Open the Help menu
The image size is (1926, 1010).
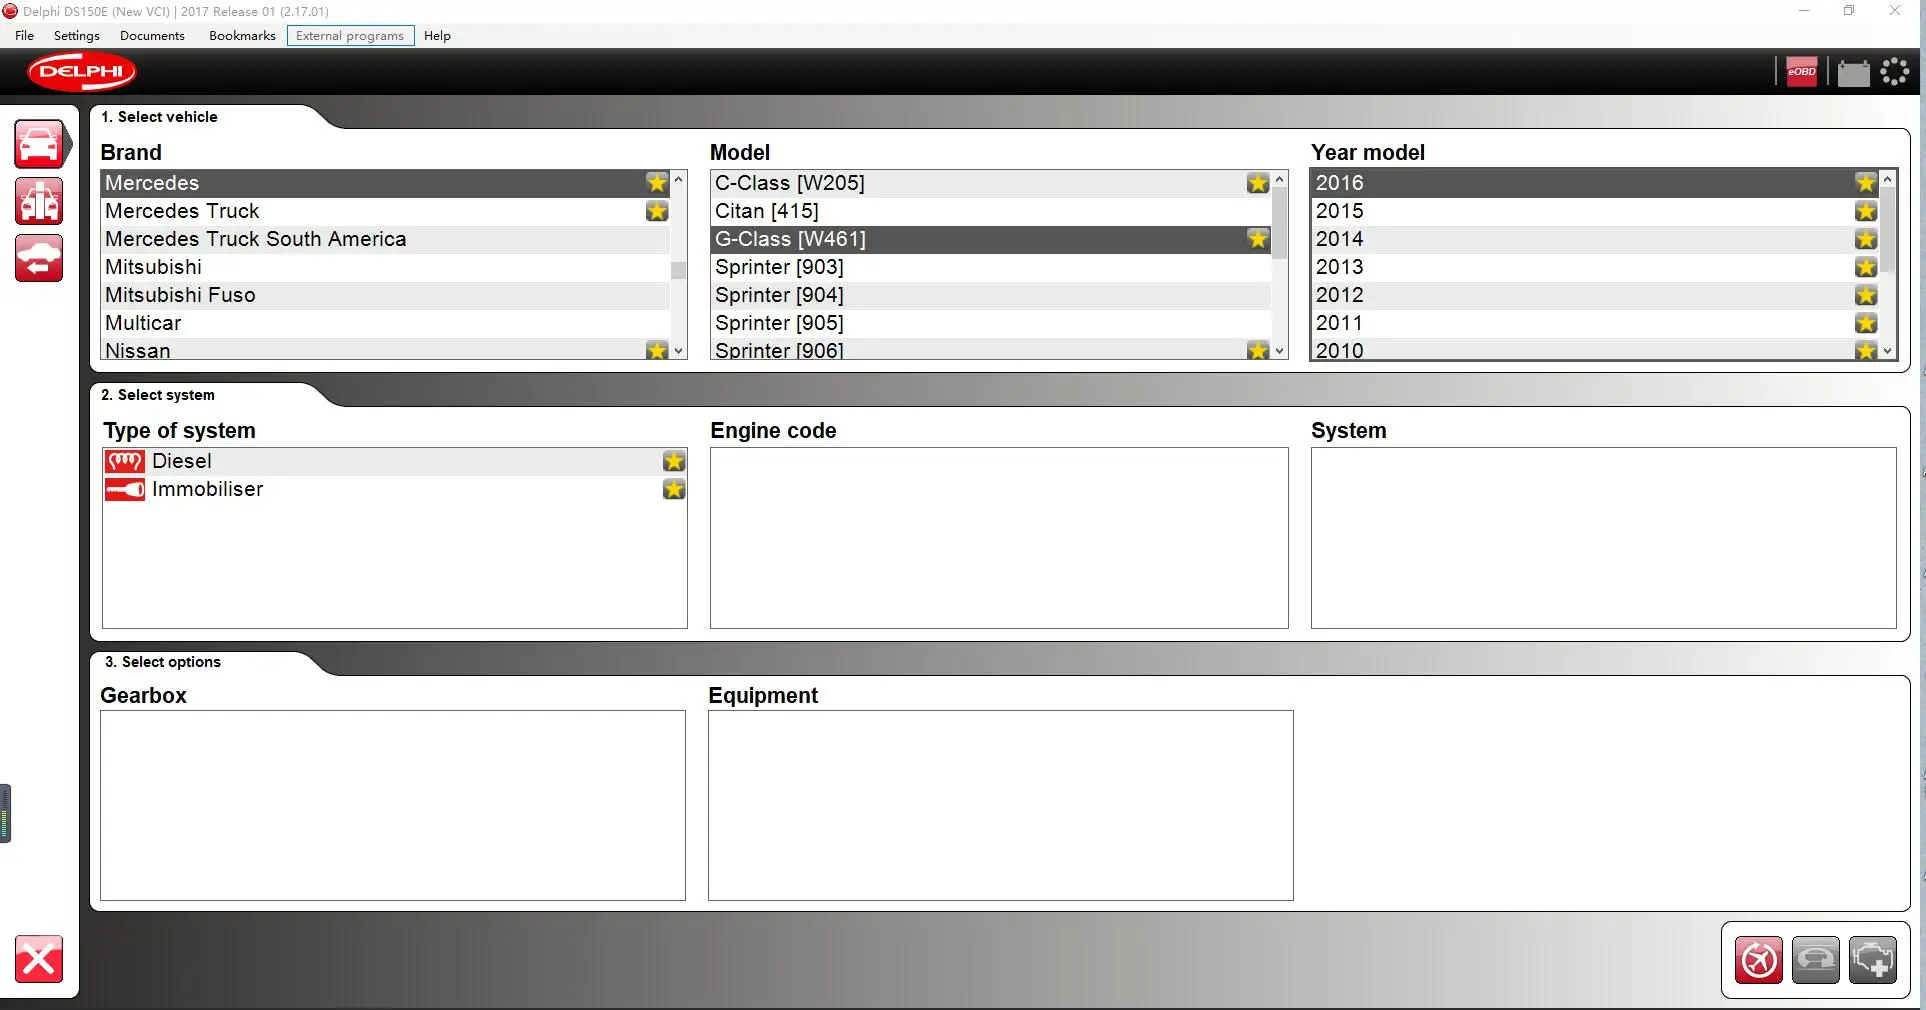(437, 36)
